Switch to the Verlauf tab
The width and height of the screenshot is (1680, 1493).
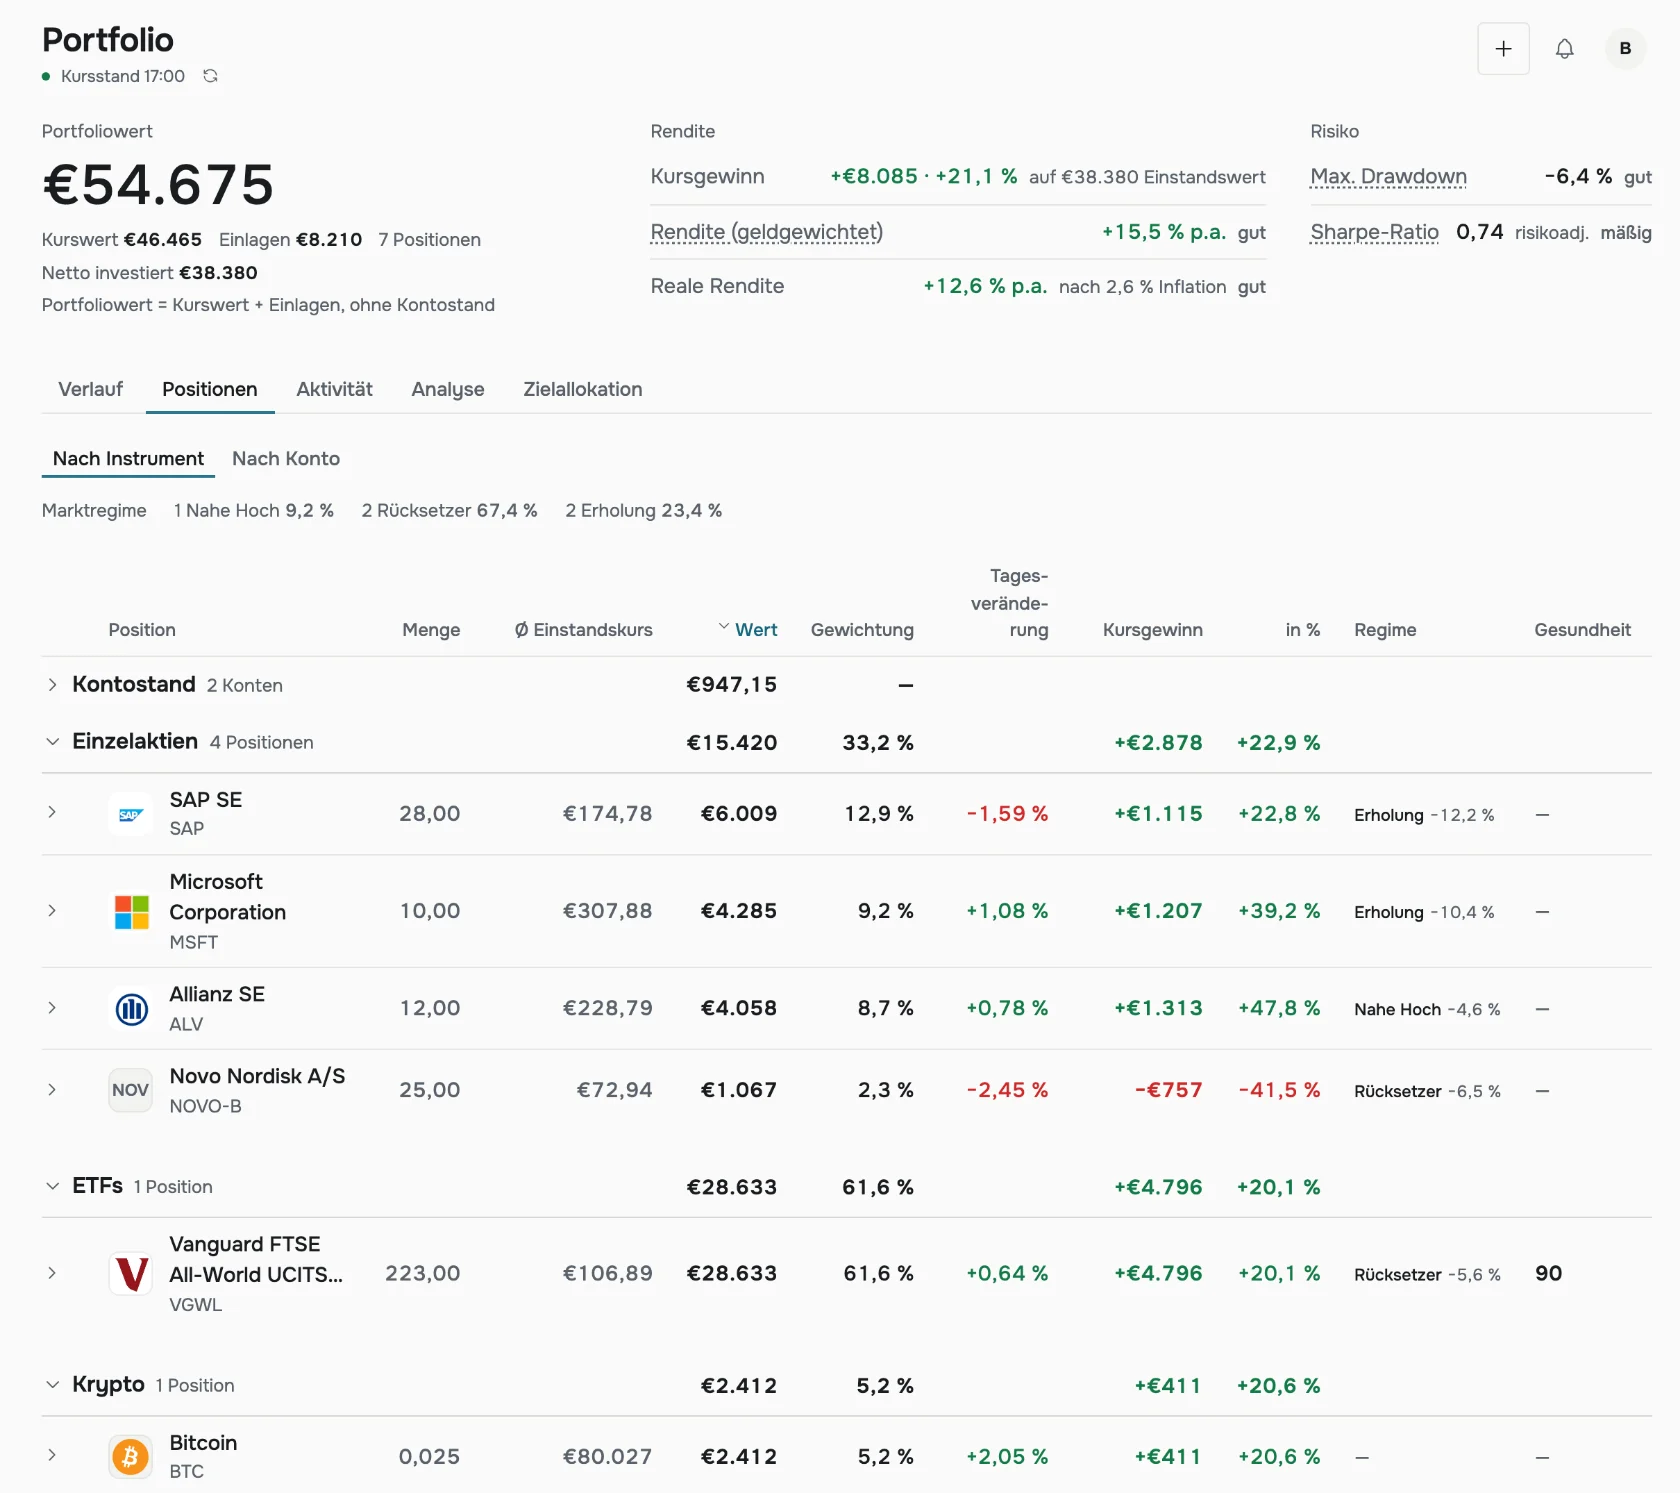tap(90, 389)
